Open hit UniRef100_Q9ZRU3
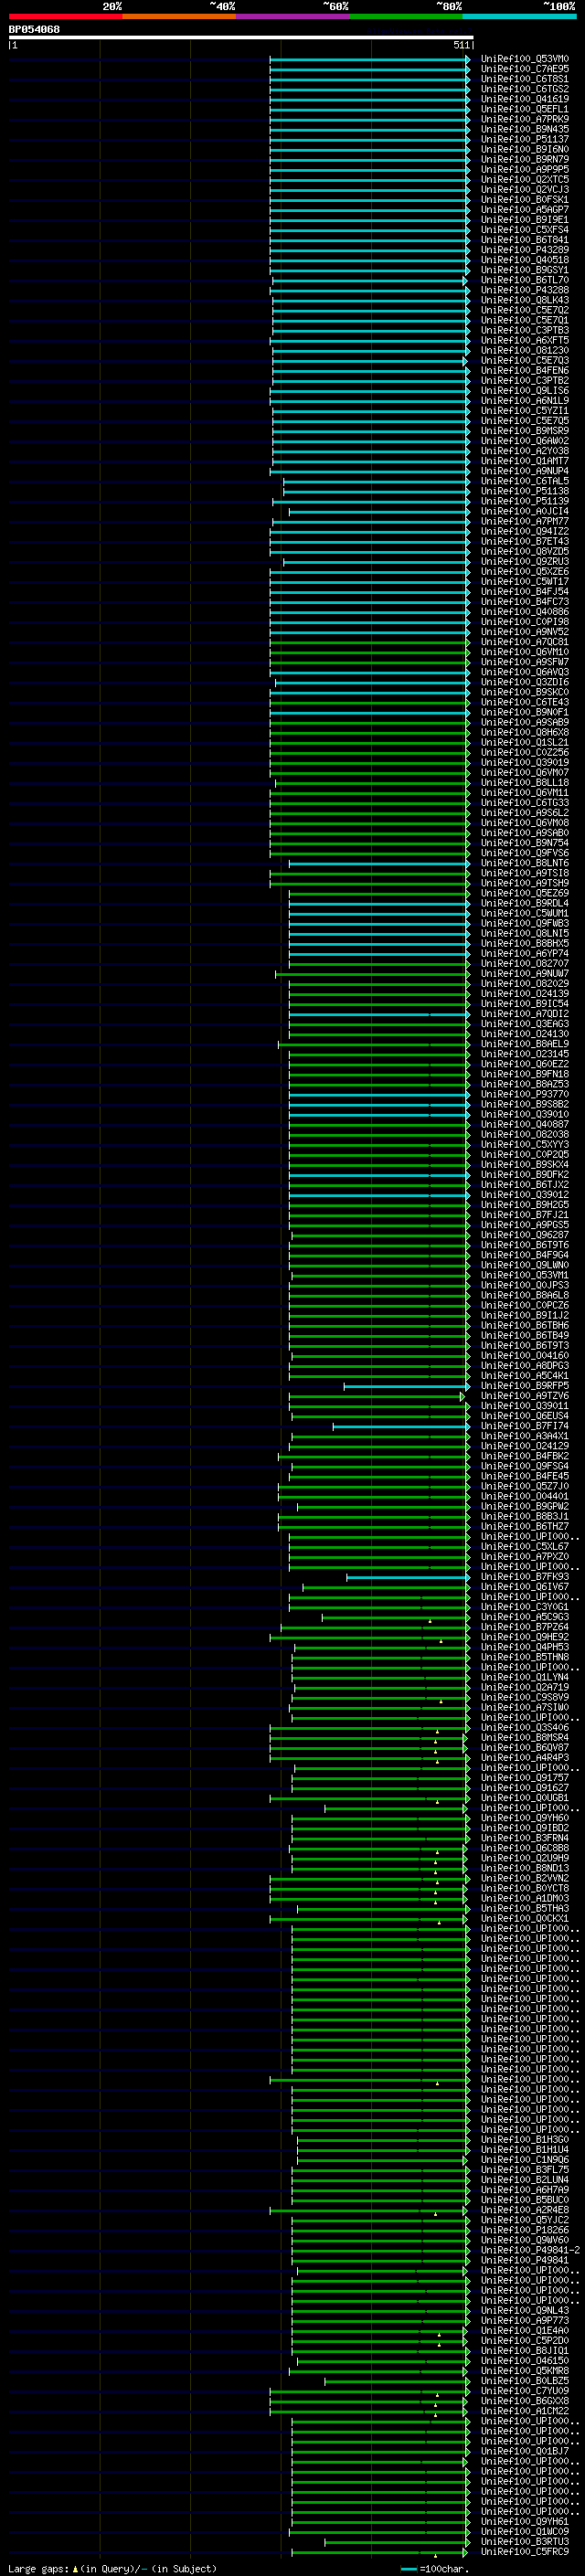585x2576 pixels. (x=524, y=561)
